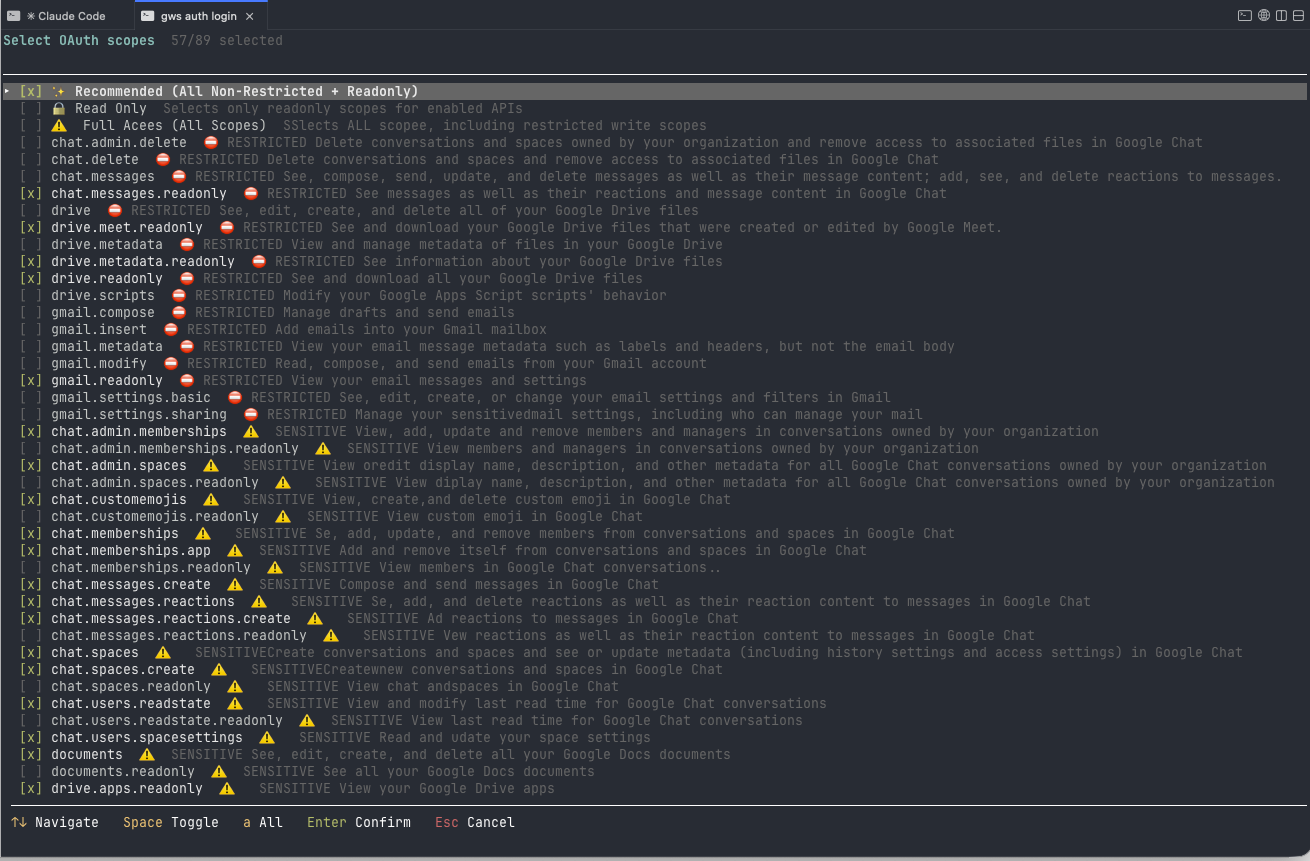This screenshot has height=861, width=1310.
Task: Click the RESTRICTED stop icon beside drive scope
Action: pyautogui.click(x=115, y=210)
